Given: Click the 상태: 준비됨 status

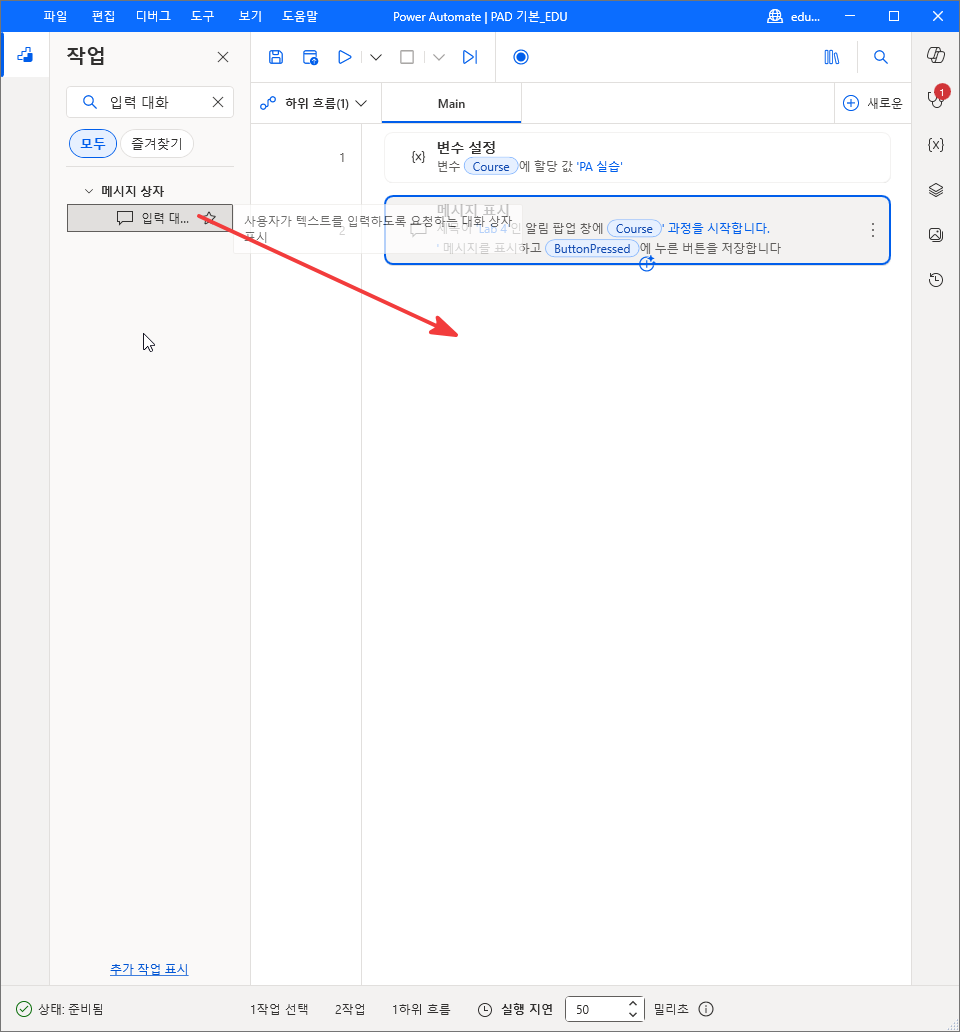Looking at the screenshot, I should pos(61,1009).
